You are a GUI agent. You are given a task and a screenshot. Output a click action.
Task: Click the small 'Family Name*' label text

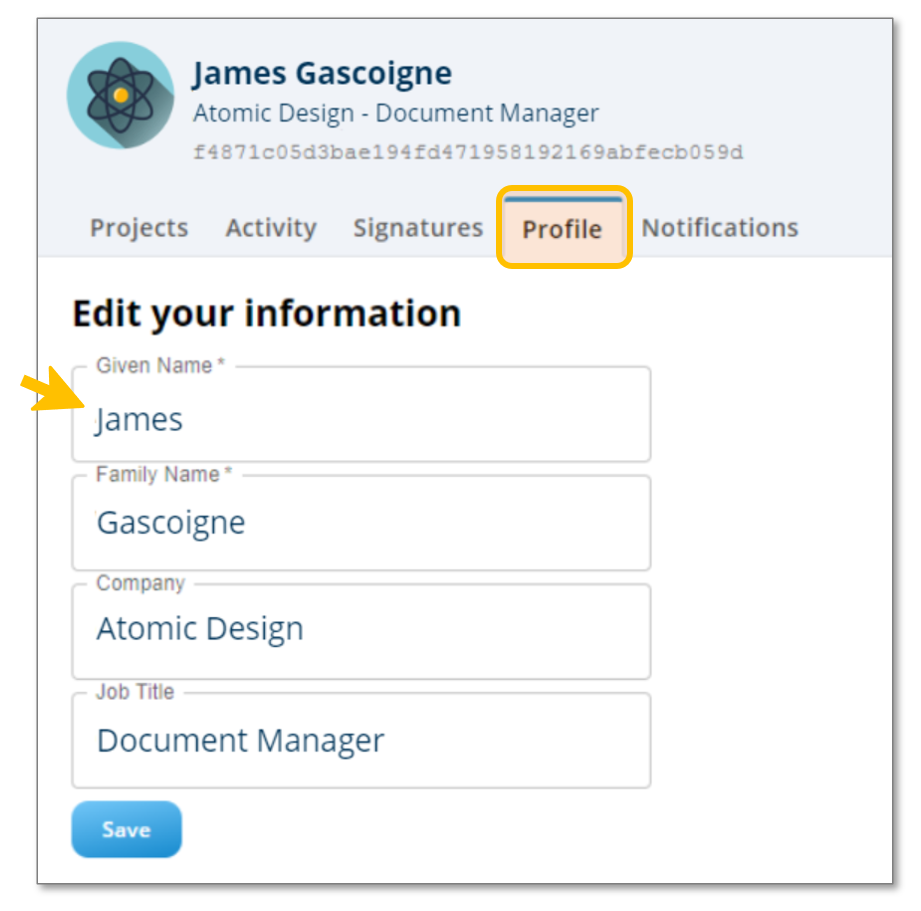(164, 475)
